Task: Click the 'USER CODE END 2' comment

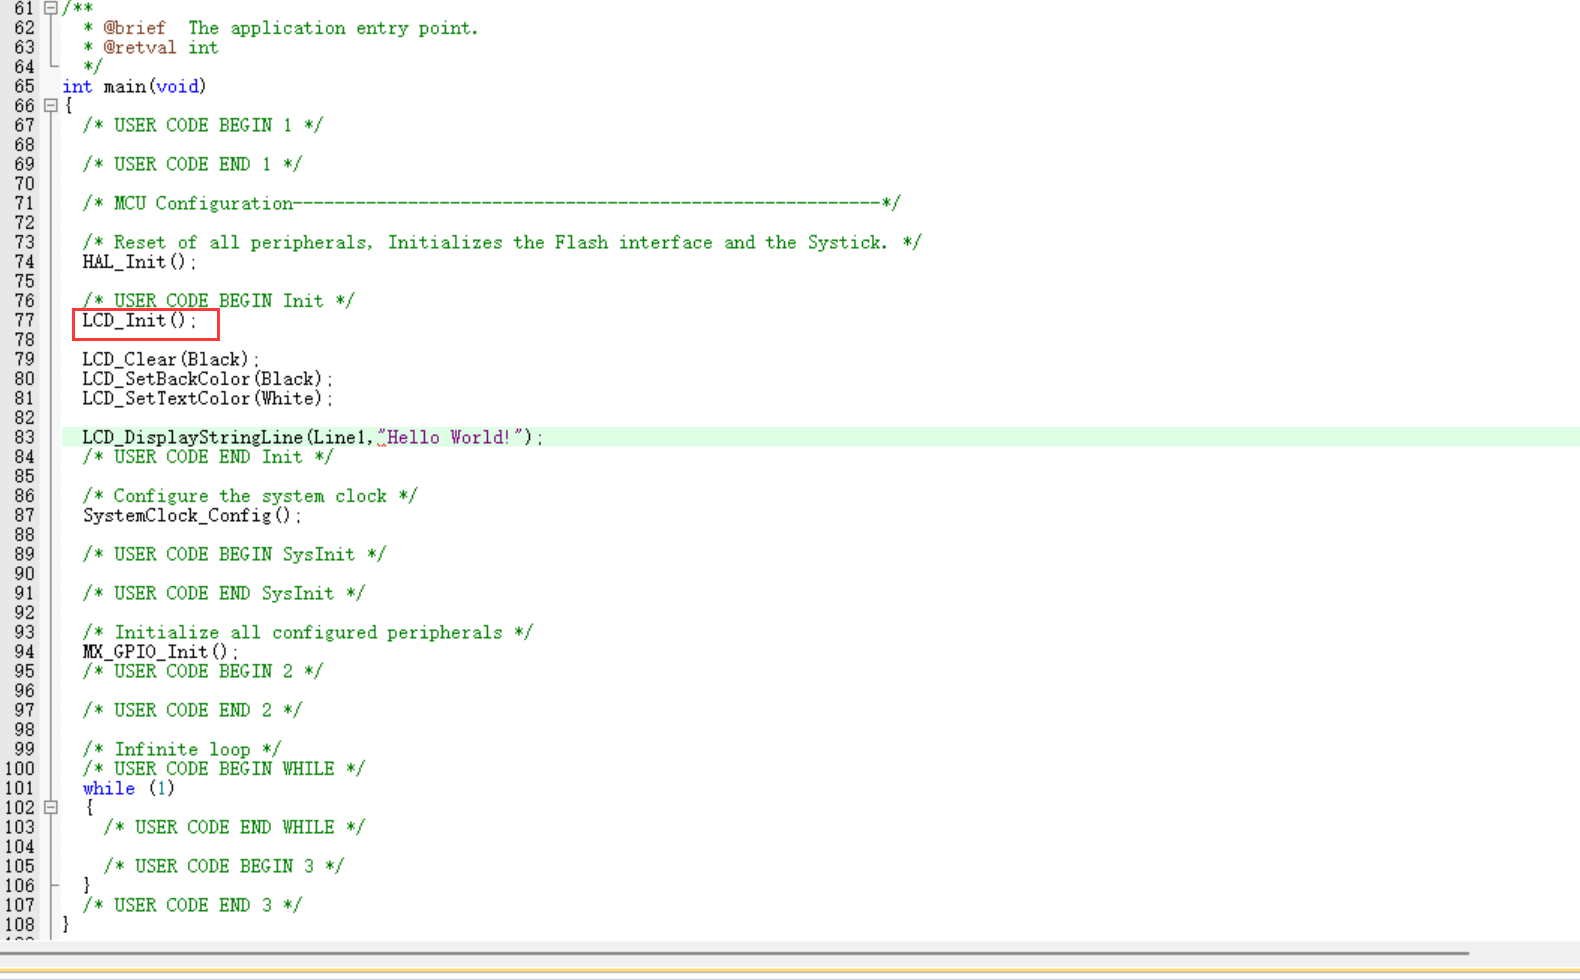Action: [x=192, y=710]
